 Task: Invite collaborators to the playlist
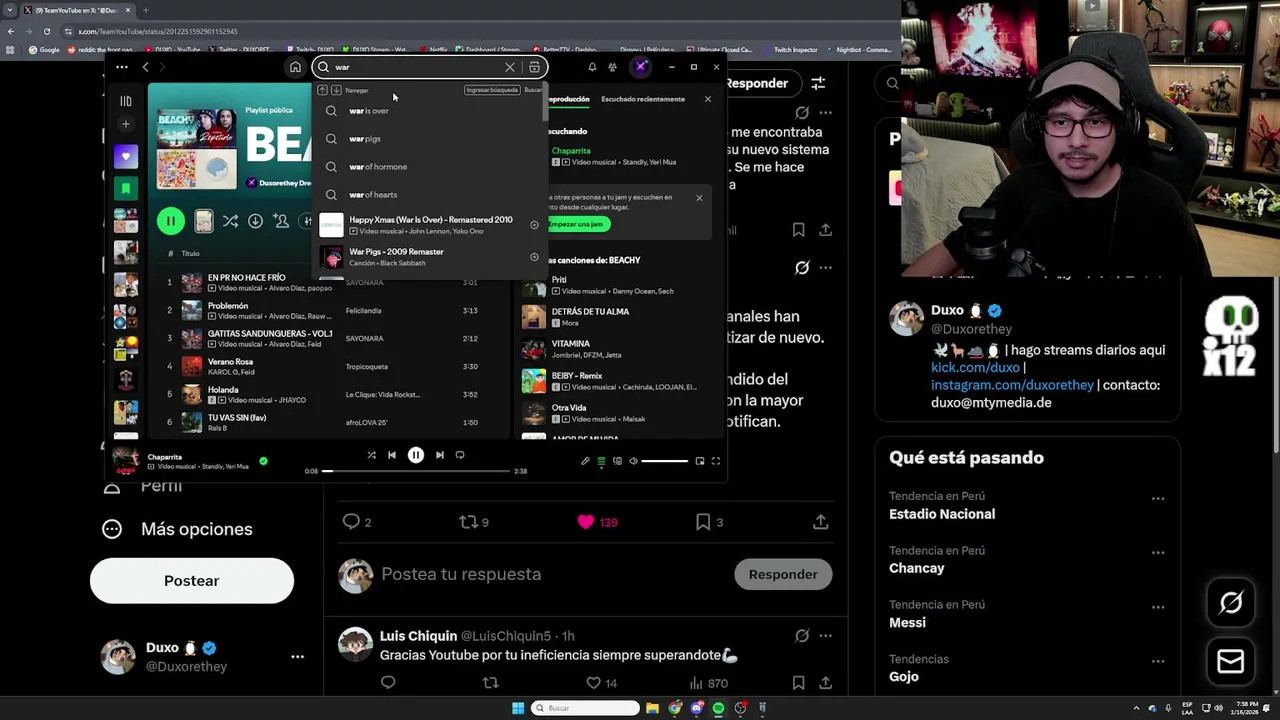click(281, 221)
